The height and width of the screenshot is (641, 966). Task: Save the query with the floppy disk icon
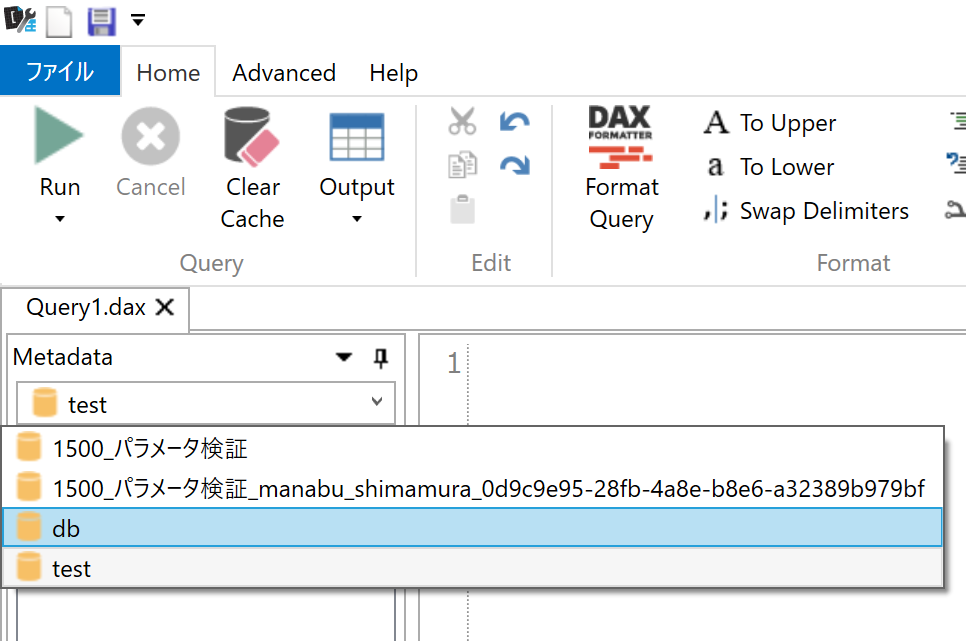[x=101, y=22]
